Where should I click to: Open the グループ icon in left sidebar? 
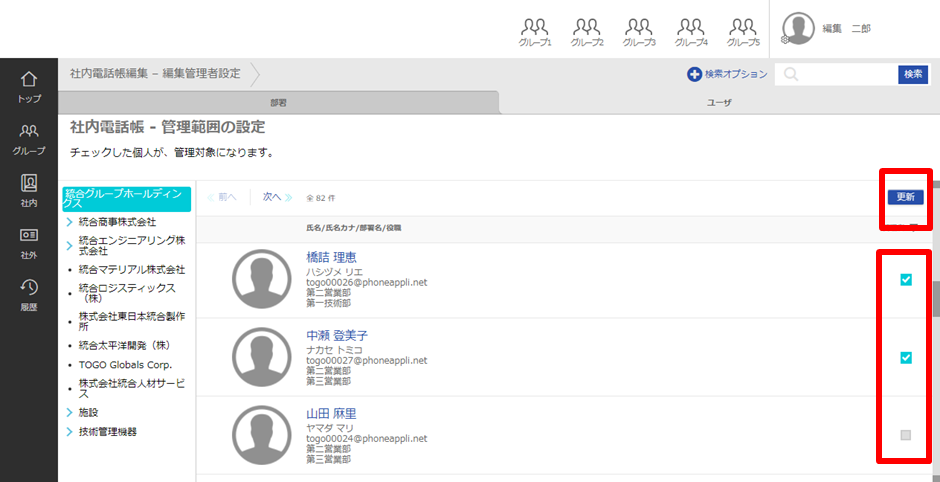click(29, 139)
